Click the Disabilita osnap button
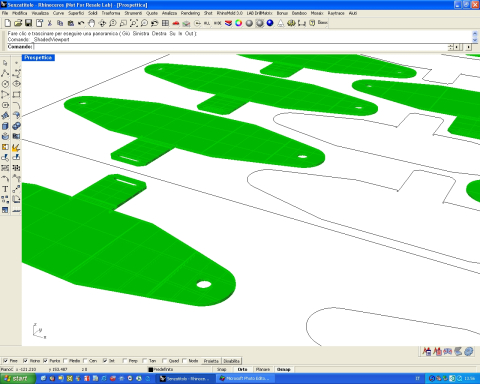This screenshot has height=384, width=480. [231, 361]
